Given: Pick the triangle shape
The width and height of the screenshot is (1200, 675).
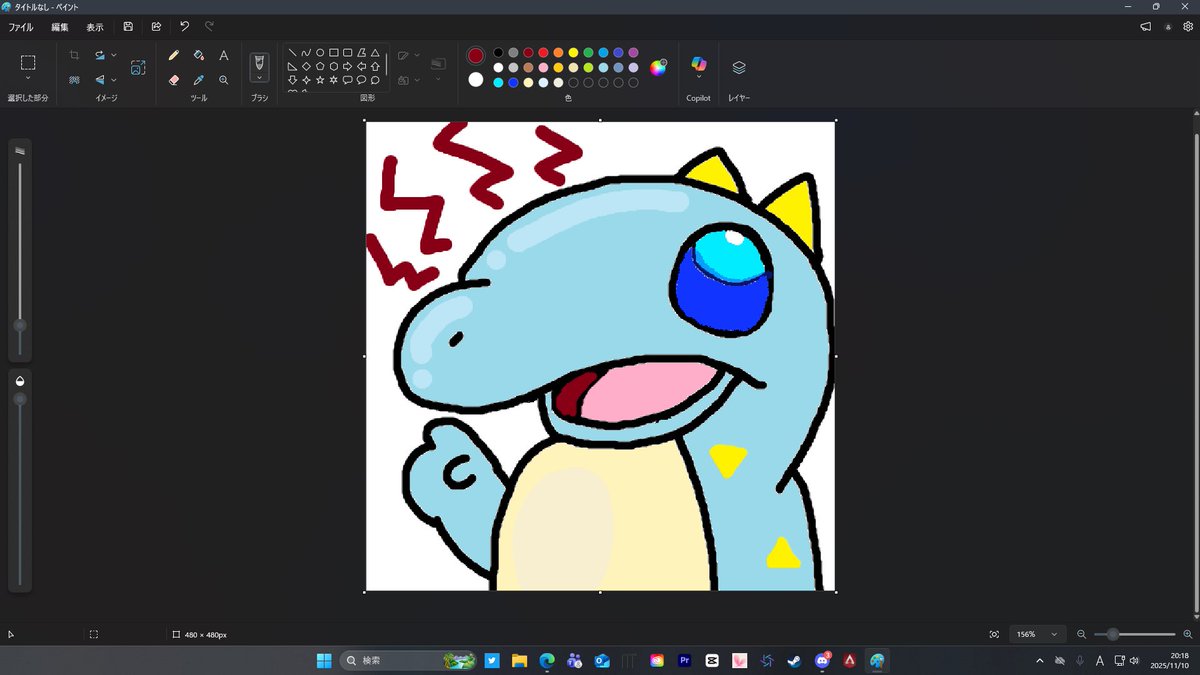Looking at the screenshot, I should tap(375, 53).
